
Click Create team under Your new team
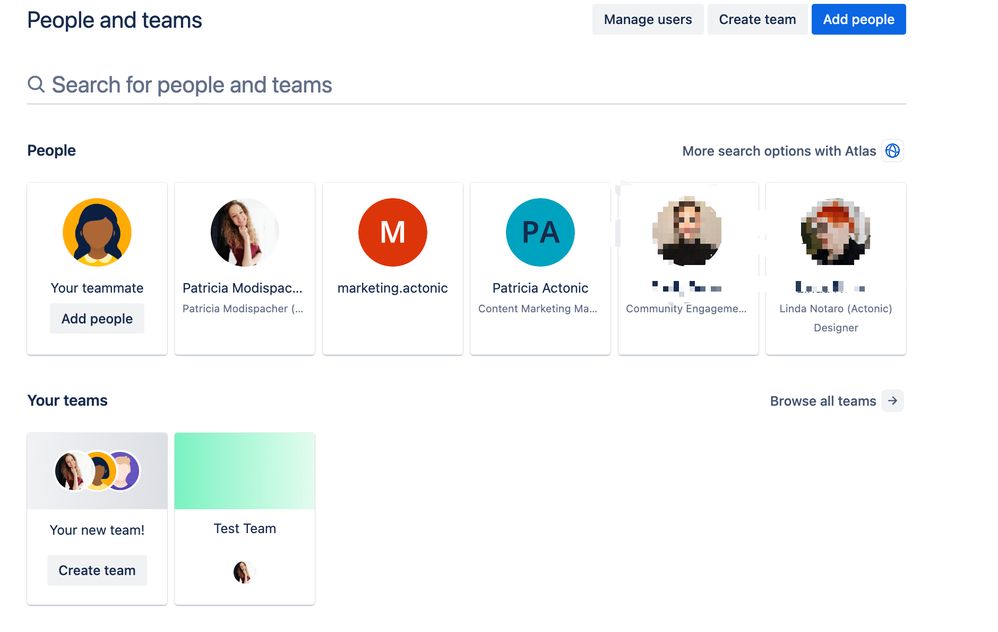click(96, 570)
